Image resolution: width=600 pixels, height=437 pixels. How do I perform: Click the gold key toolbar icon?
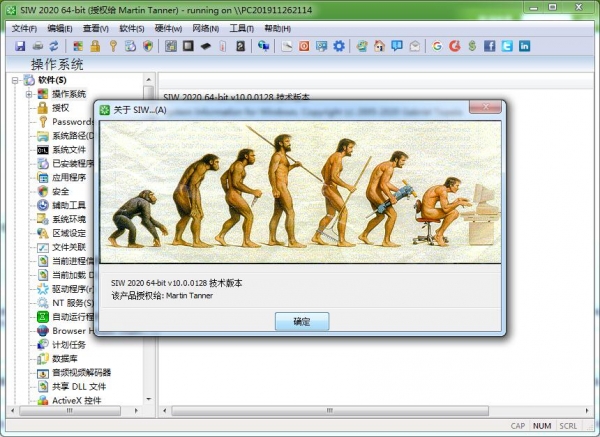(x=113, y=46)
